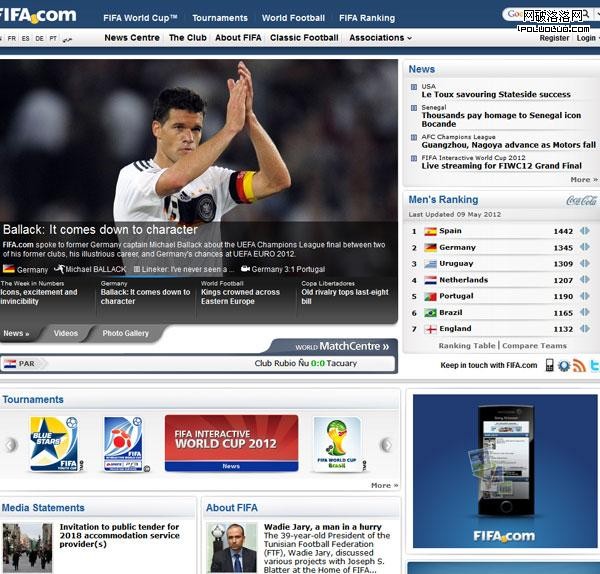
Task: Open About FIFA in navigation bar
Action: (x=238, y=38)
